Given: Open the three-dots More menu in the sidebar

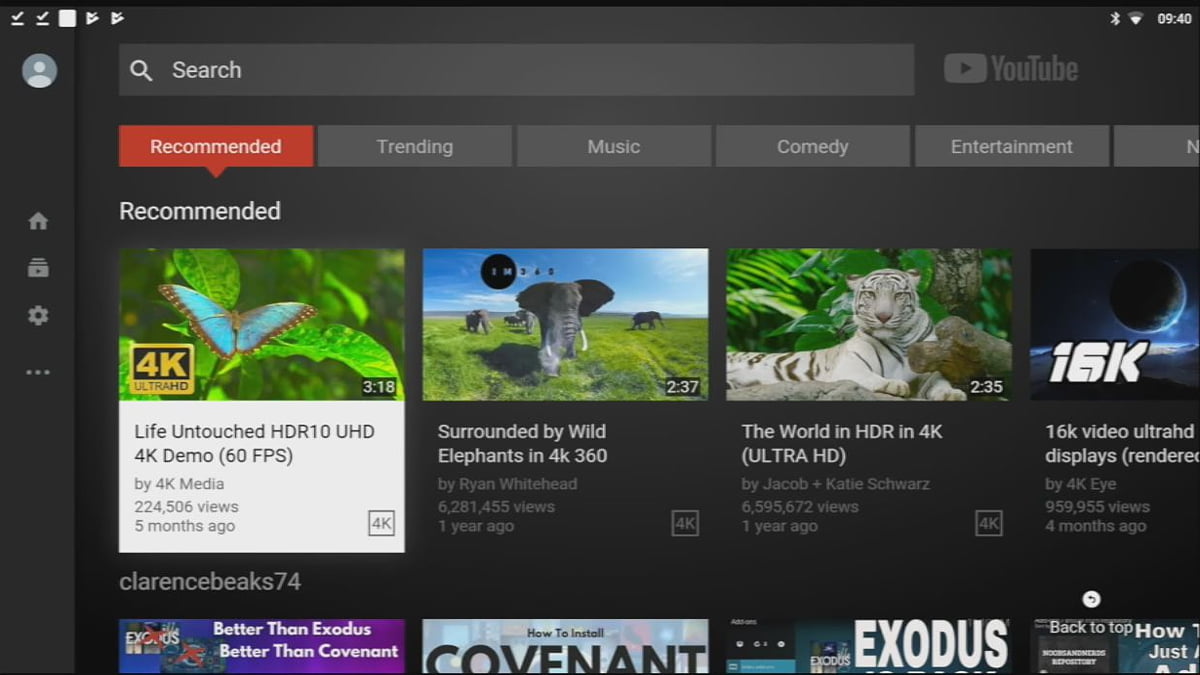Looking at the screenshot, I should click(37, 371).
